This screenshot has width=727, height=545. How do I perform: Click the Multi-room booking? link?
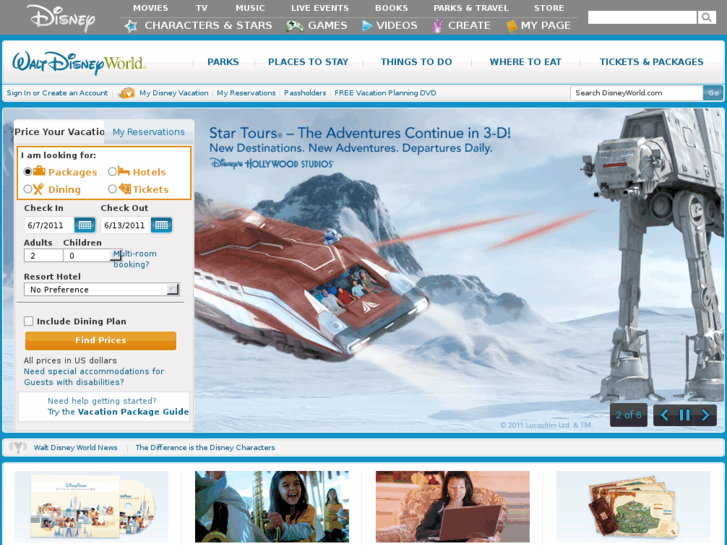pyautogui.click(x=135, y=259)
